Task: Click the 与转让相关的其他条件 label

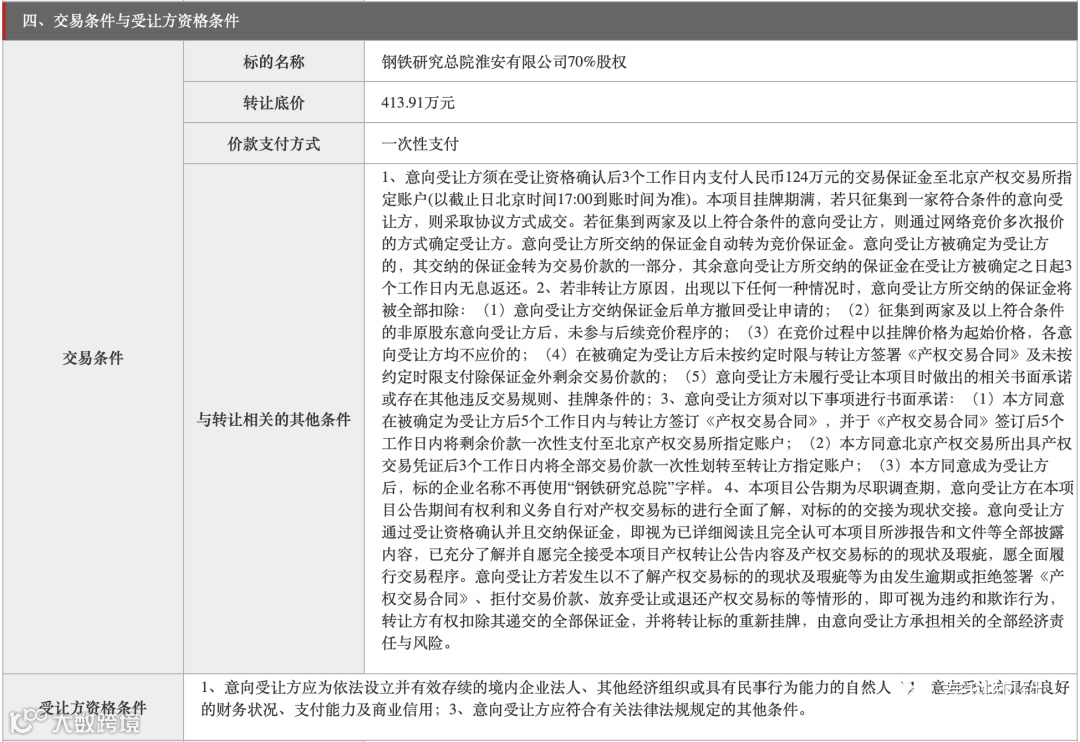Action: click(273, 419)
